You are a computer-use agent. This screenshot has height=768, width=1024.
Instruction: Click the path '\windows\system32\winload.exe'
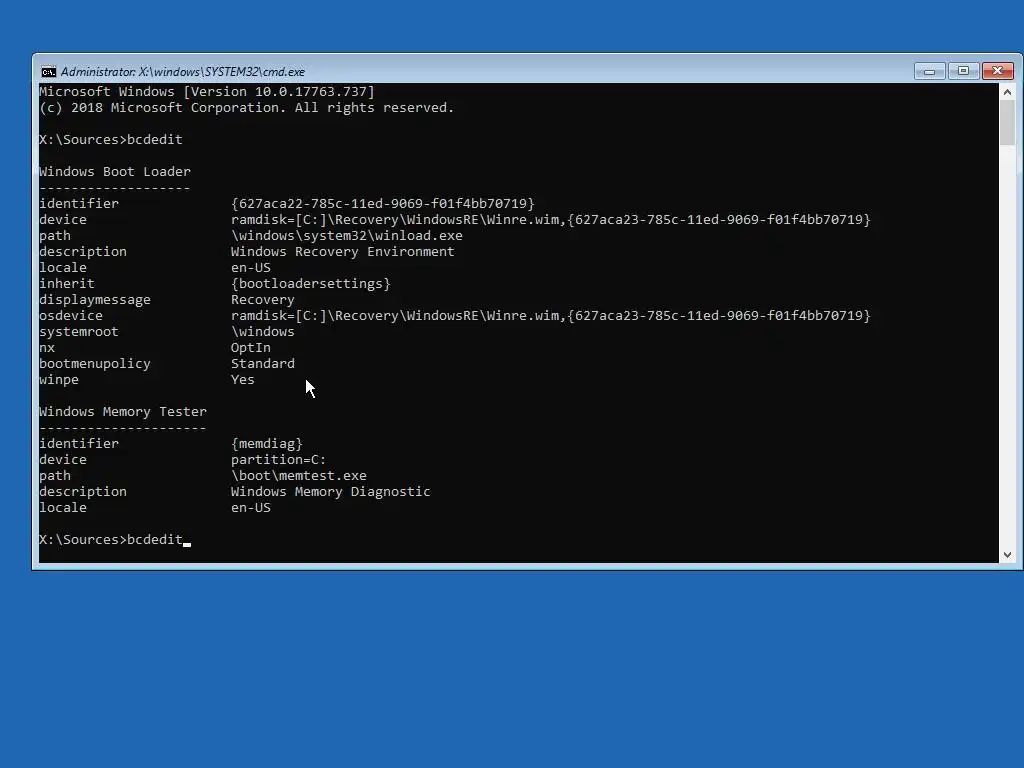(347, 236)
